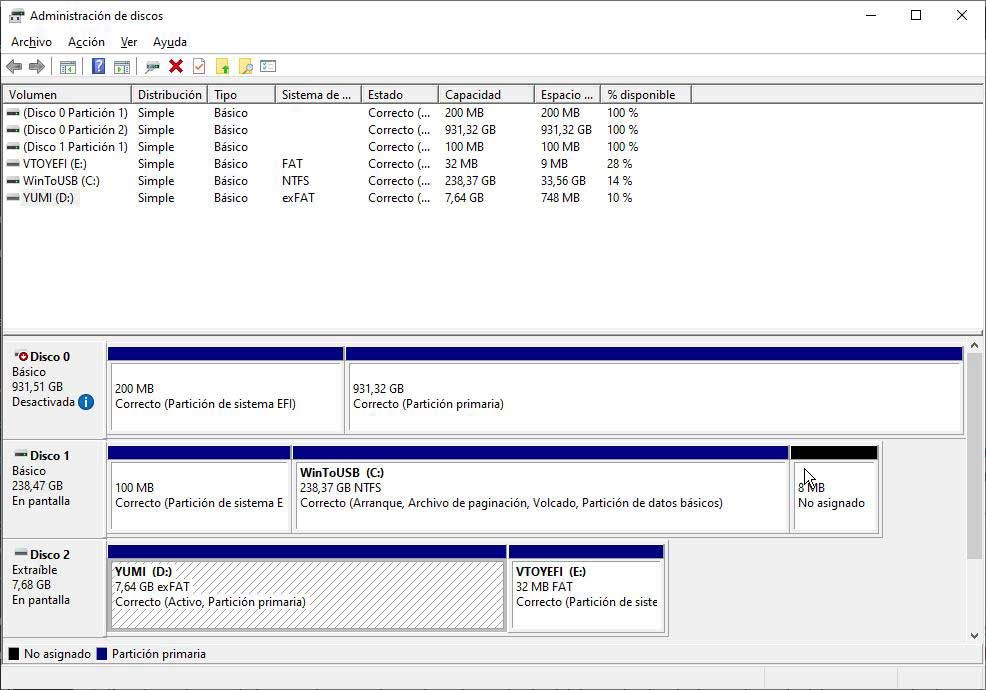The height and width of the screenshot is (690, 986).
Task: Click the blue Partición primaria legend swatch
Action: 102,654
